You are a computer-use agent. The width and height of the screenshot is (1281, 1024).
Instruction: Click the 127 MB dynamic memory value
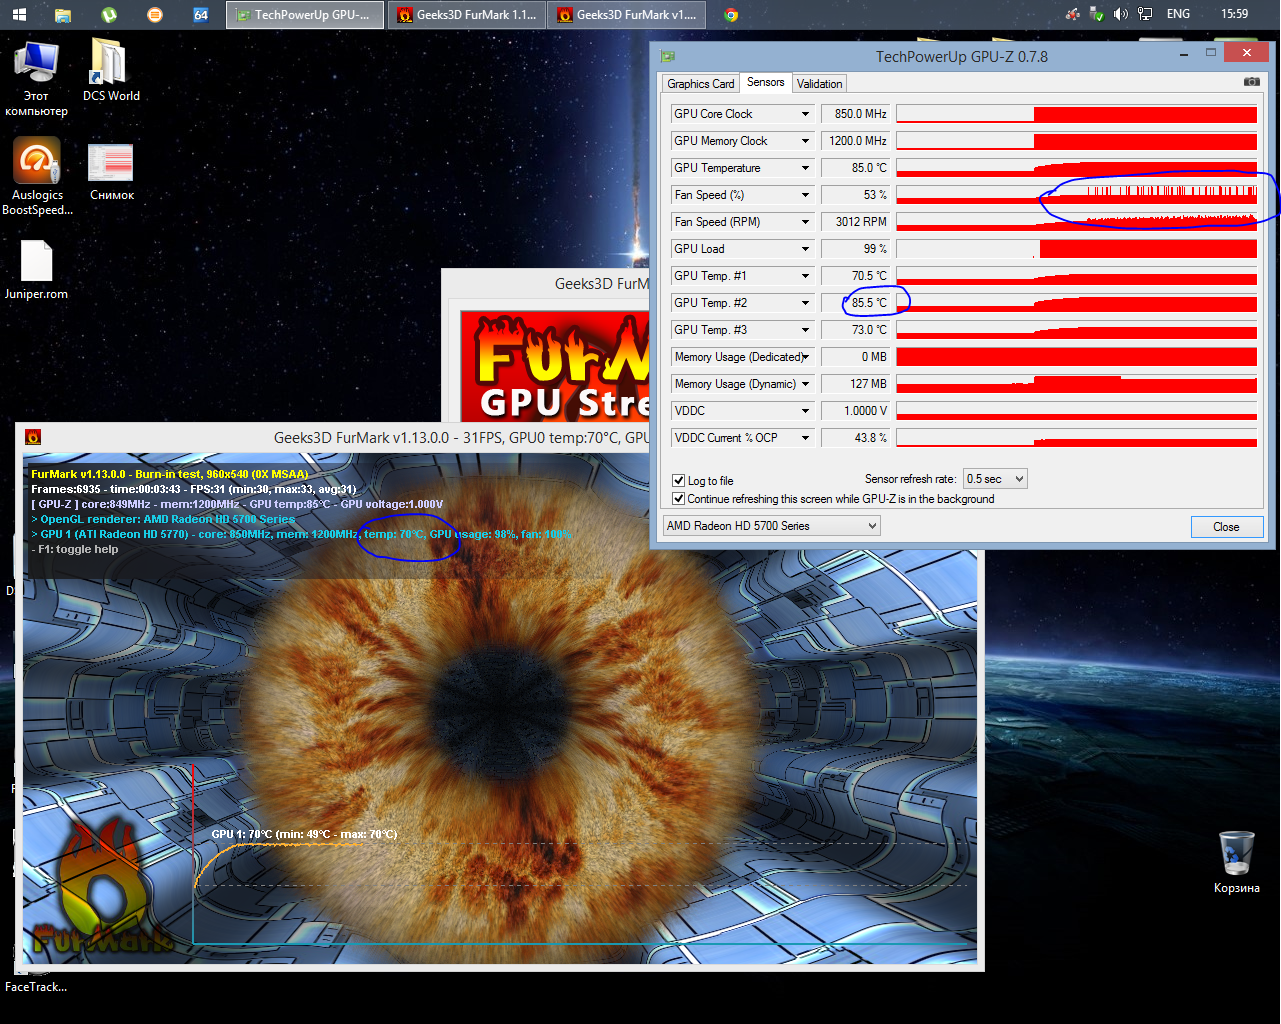coord(855,384)
